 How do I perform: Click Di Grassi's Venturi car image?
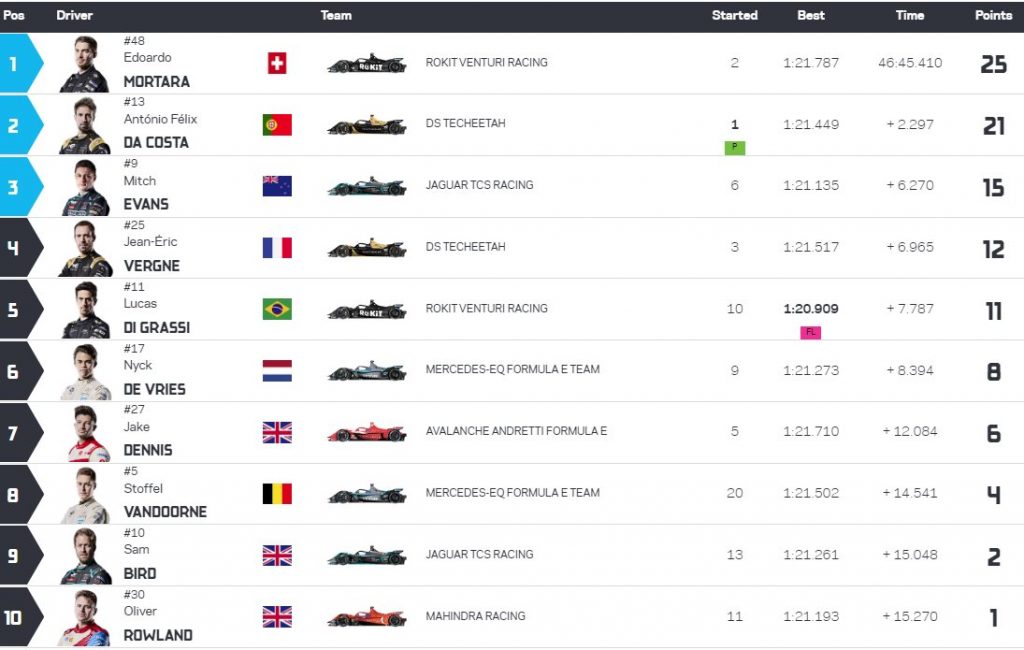click(x=367, y=309)
